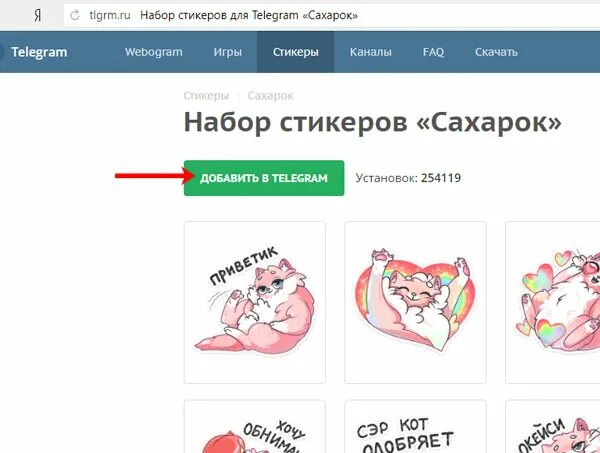Screen dimensions: 600x453
Task: Open the cat in rainbow heart sticker
Action: click(415, 302)
